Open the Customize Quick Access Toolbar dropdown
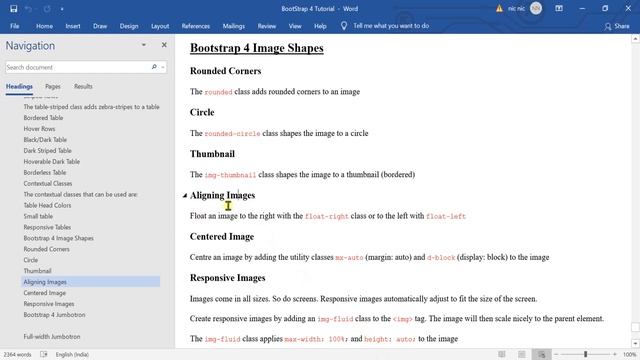 (62, 9)
